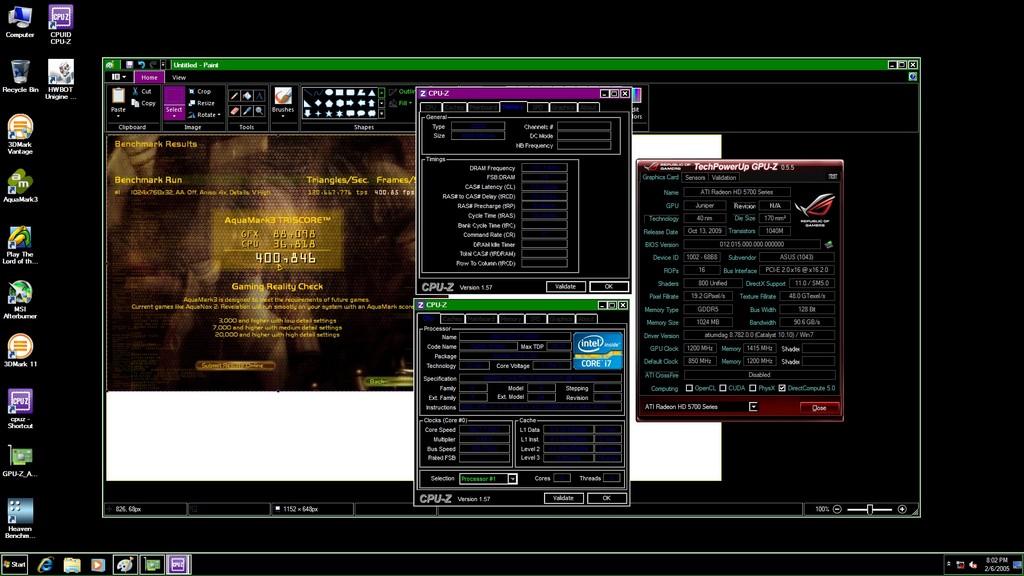Click zoom out minus button in Paint

click(837, 509)
